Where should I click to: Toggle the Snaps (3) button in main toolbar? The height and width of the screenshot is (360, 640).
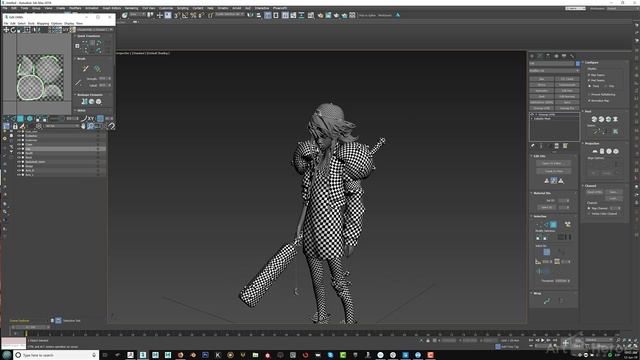tap(176, 16)
